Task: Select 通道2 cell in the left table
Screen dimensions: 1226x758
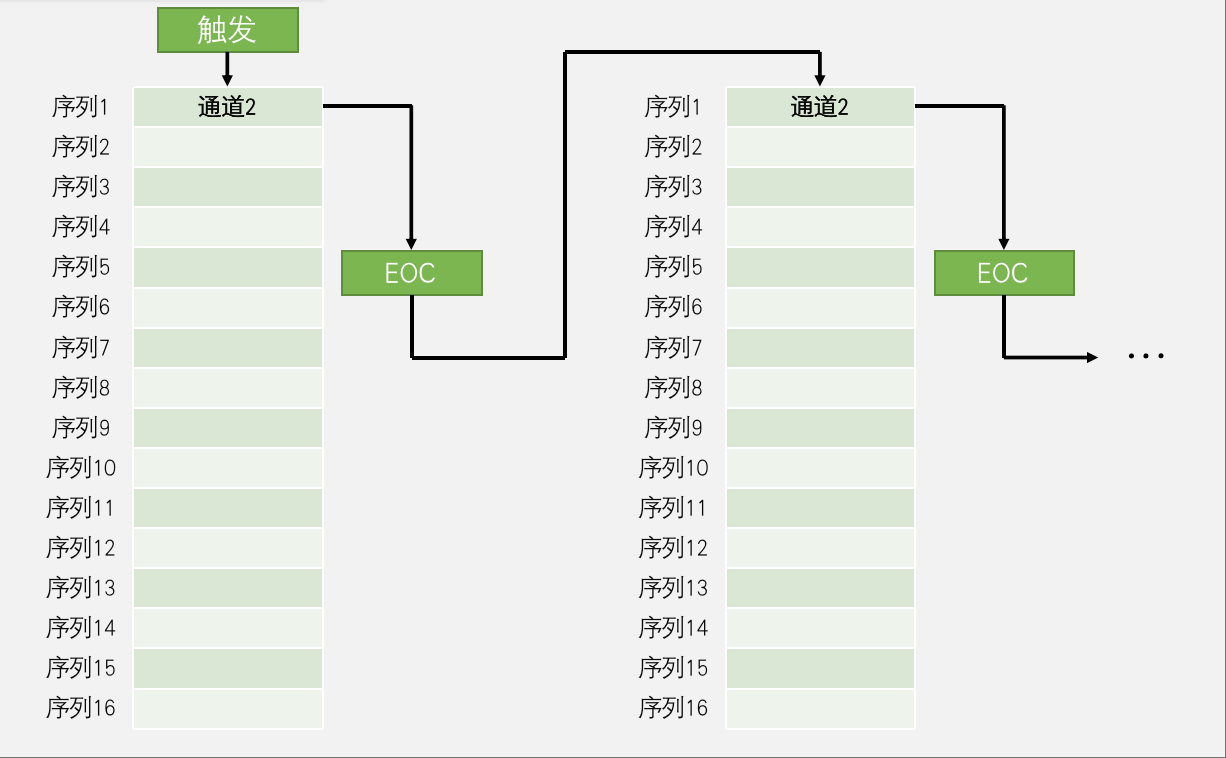Action: click(227, 107)
